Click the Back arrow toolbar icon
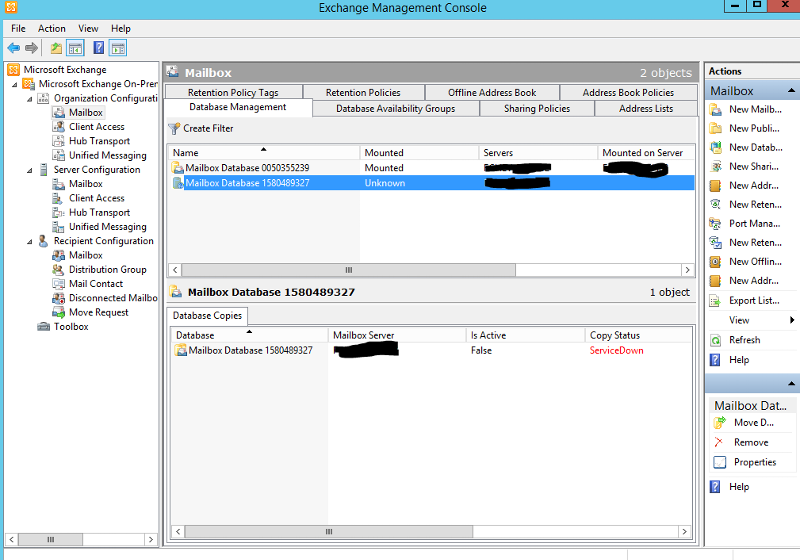This screenshot has width=800, height=560. click(x=14, y=48)
